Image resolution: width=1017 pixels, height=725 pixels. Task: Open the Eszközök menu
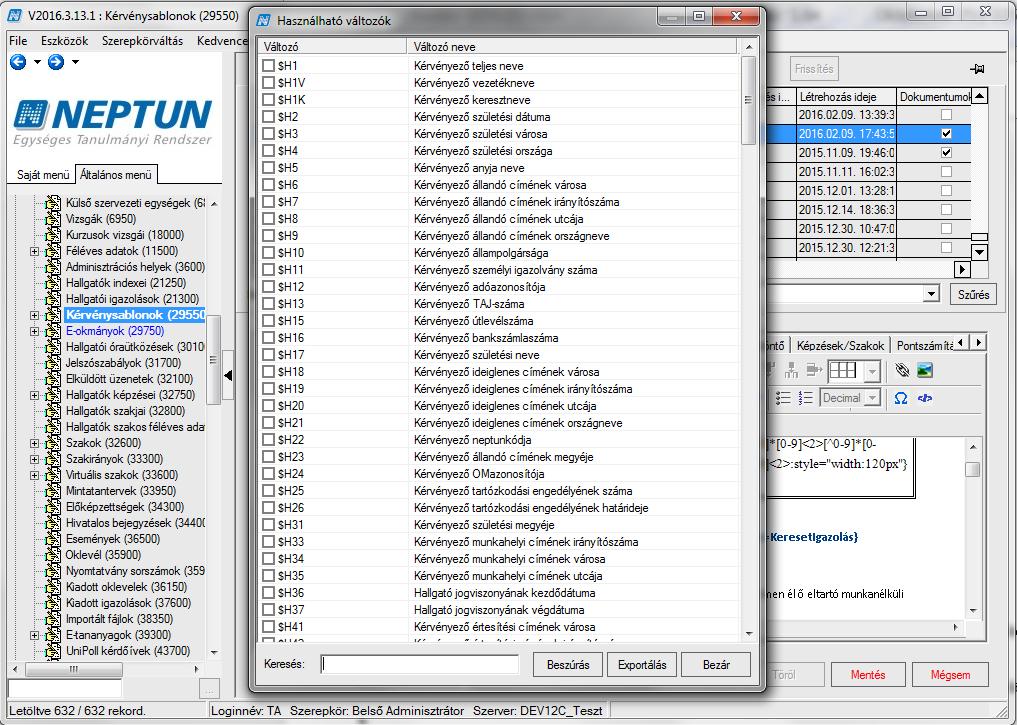(64, 41)
